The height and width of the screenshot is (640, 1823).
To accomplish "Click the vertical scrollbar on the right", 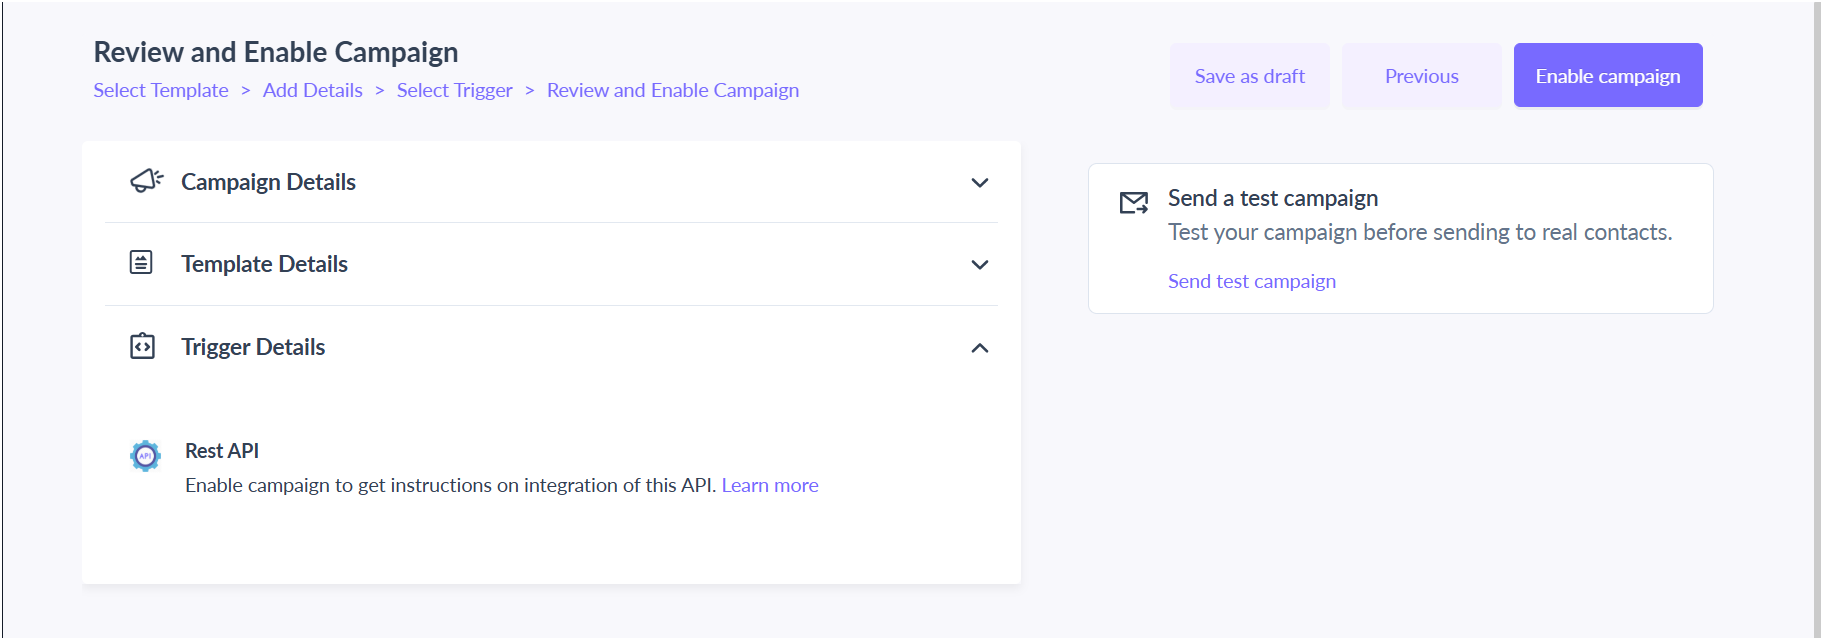I will pyautogui.click(x=1817, y=320).
